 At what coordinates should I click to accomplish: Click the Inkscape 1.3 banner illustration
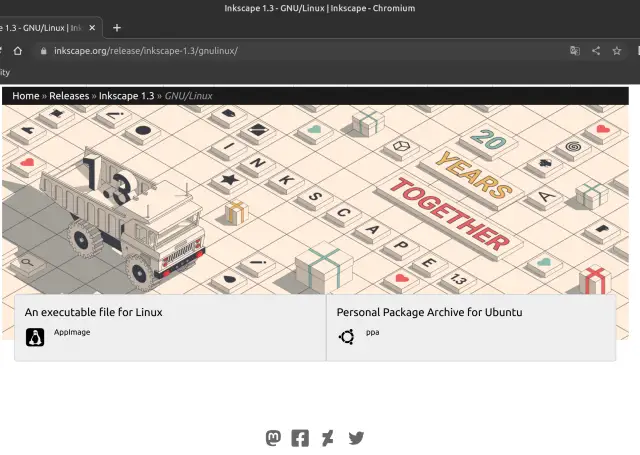pyautogui.click(x=315, y=199)
